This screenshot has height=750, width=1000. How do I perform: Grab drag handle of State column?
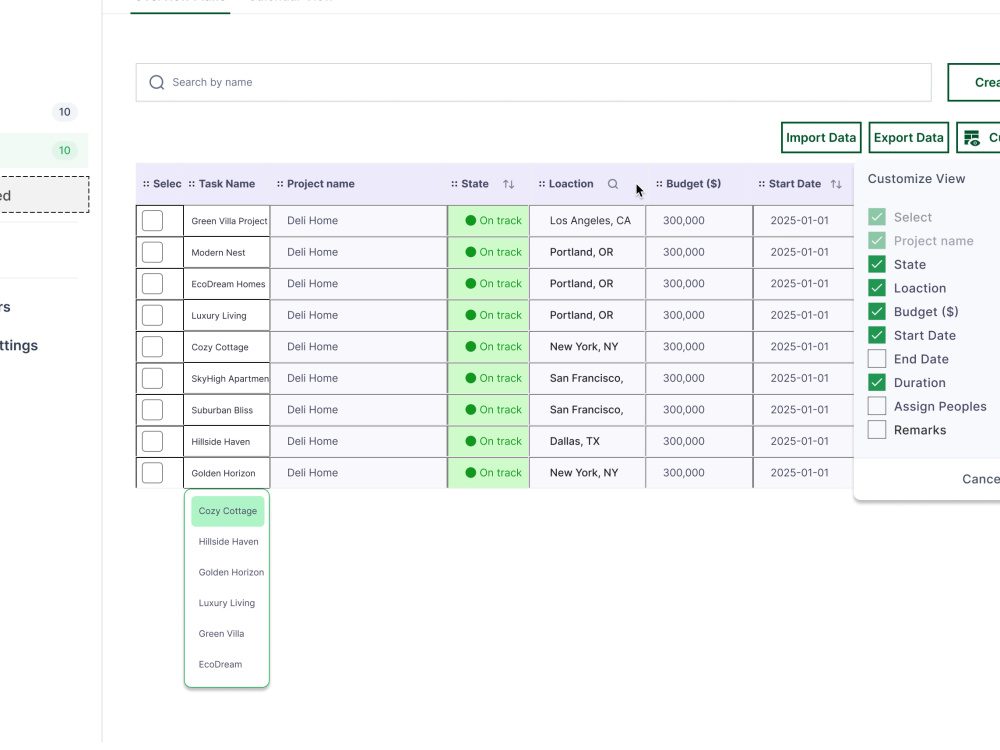[454, 184]
